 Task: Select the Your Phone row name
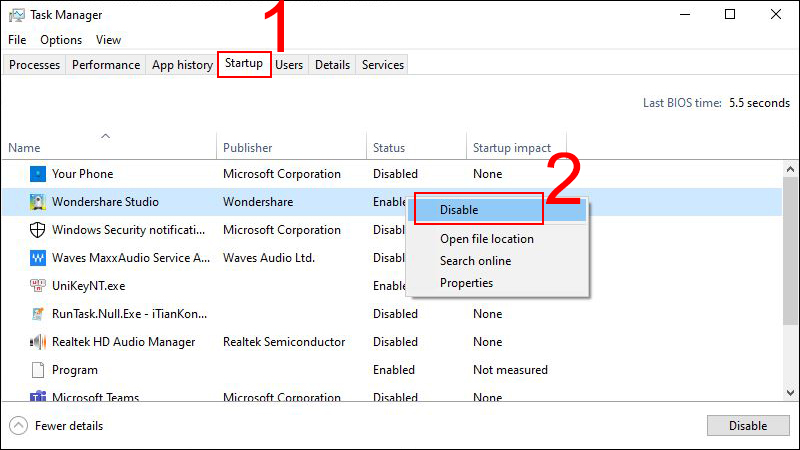point(83,174)
